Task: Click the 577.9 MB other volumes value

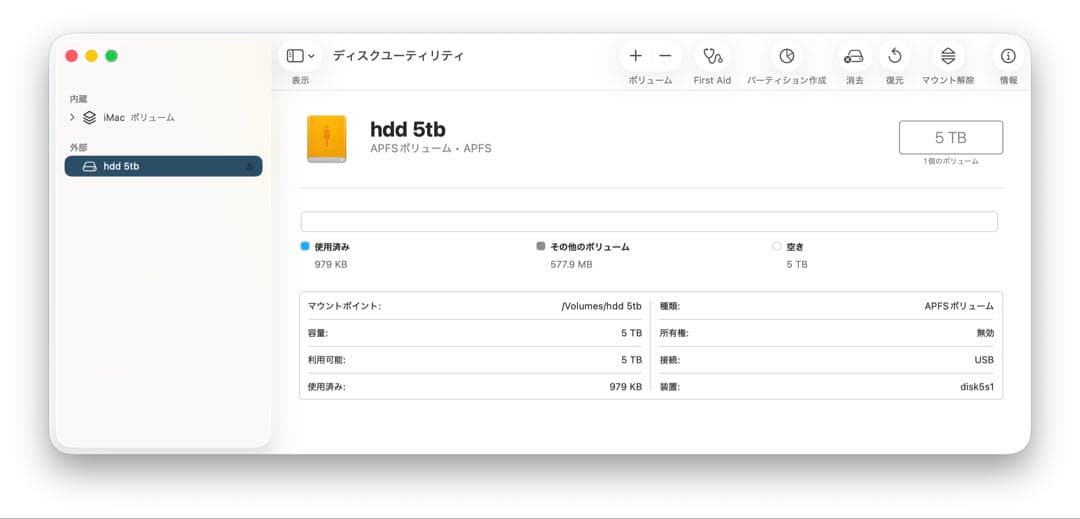Action: (x=571, y=264)
